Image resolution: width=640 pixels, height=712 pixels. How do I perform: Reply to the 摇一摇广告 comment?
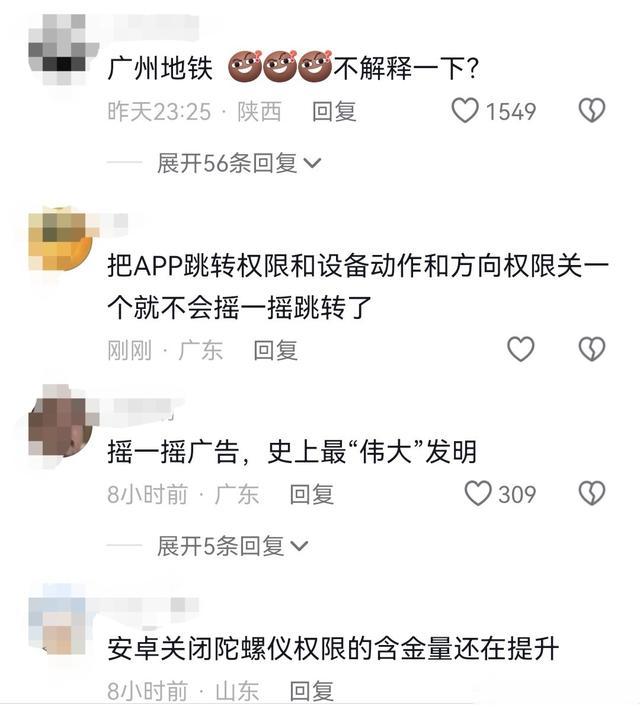coord(312,494)
